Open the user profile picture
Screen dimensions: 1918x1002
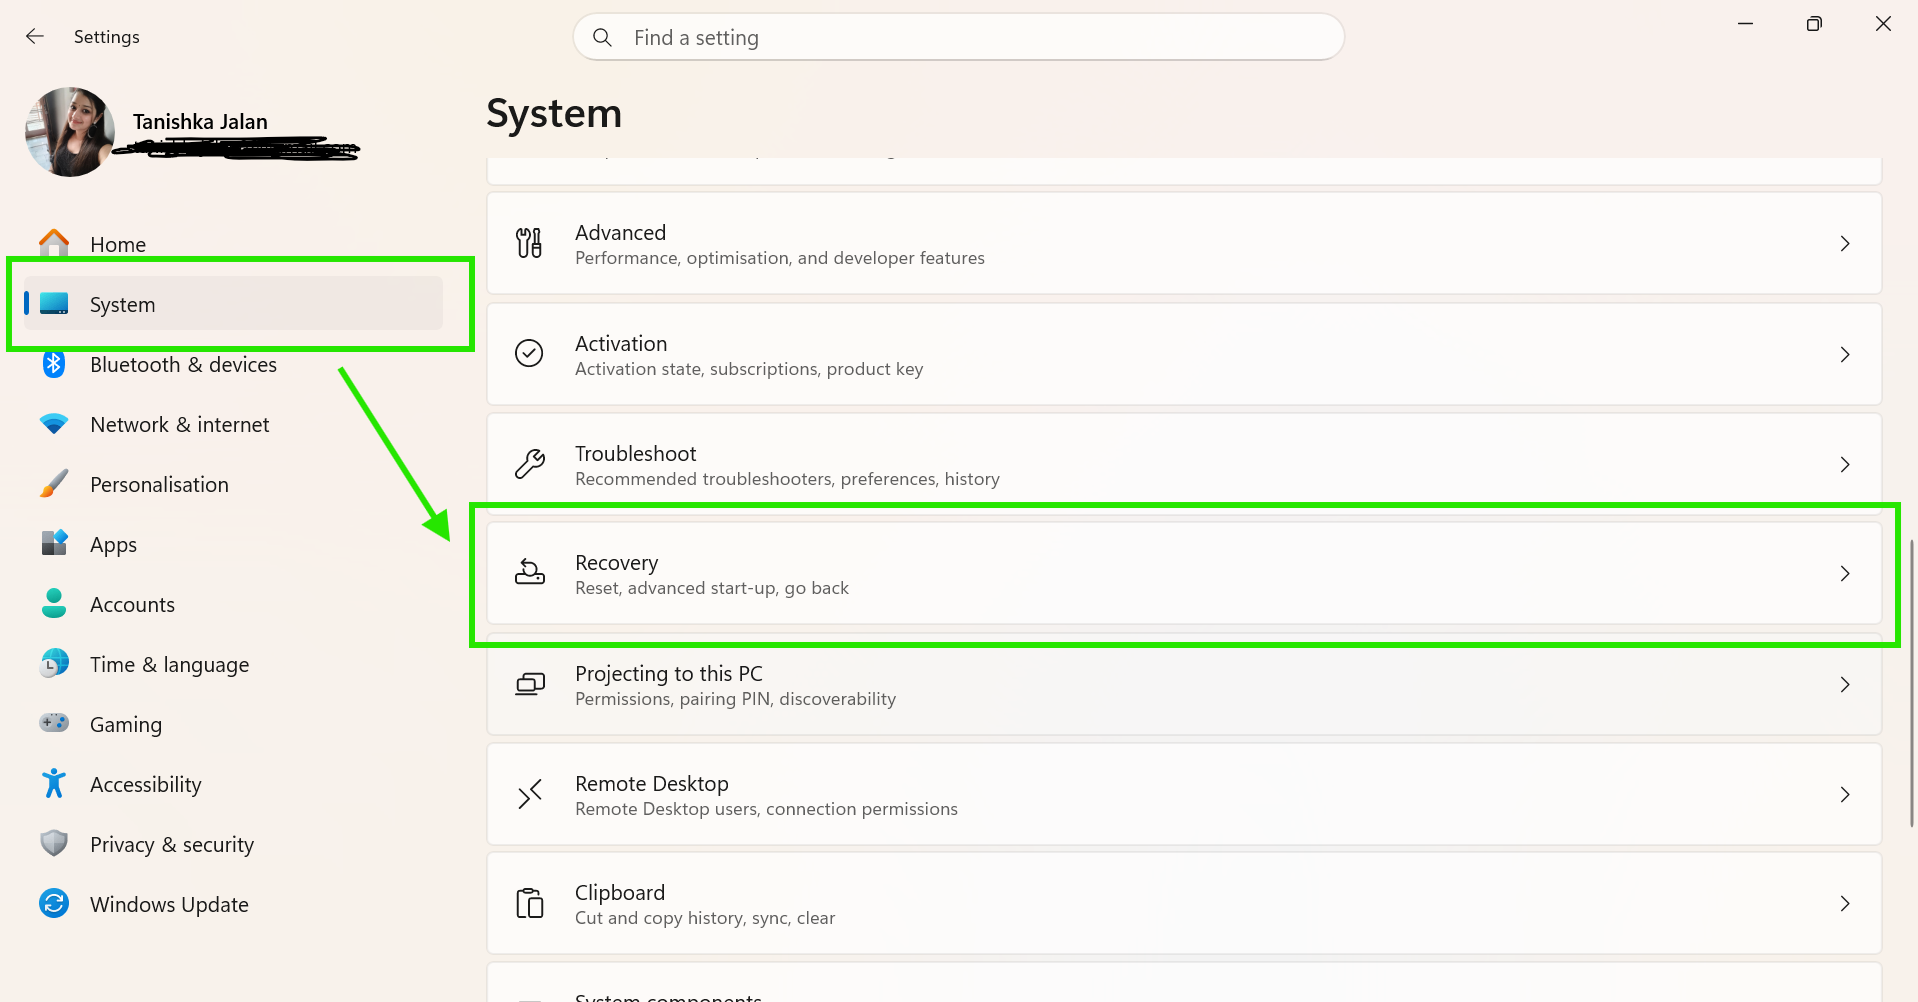tap(70, 132)
